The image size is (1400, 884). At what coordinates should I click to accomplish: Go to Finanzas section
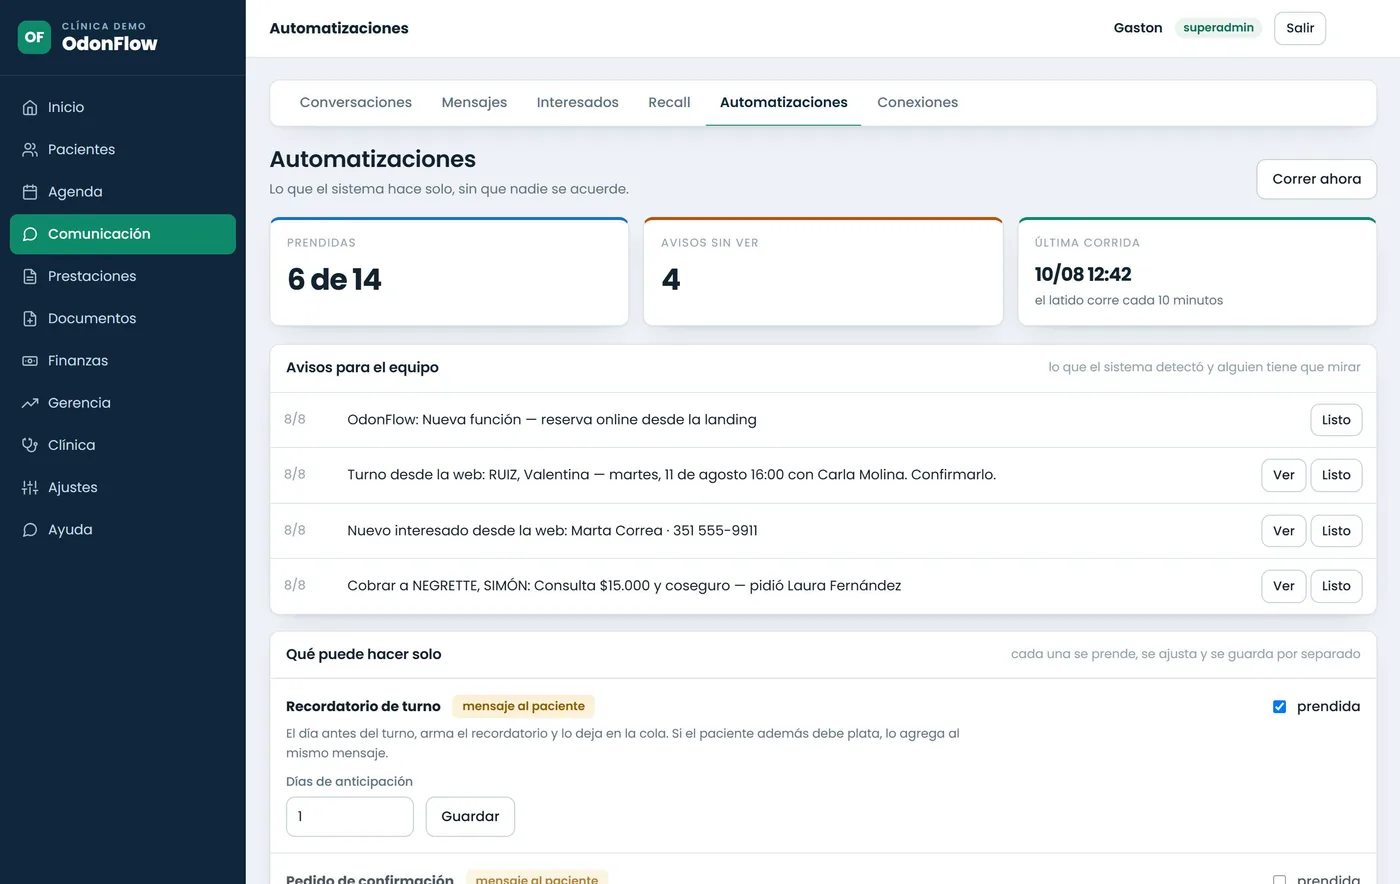coord(123,361)
